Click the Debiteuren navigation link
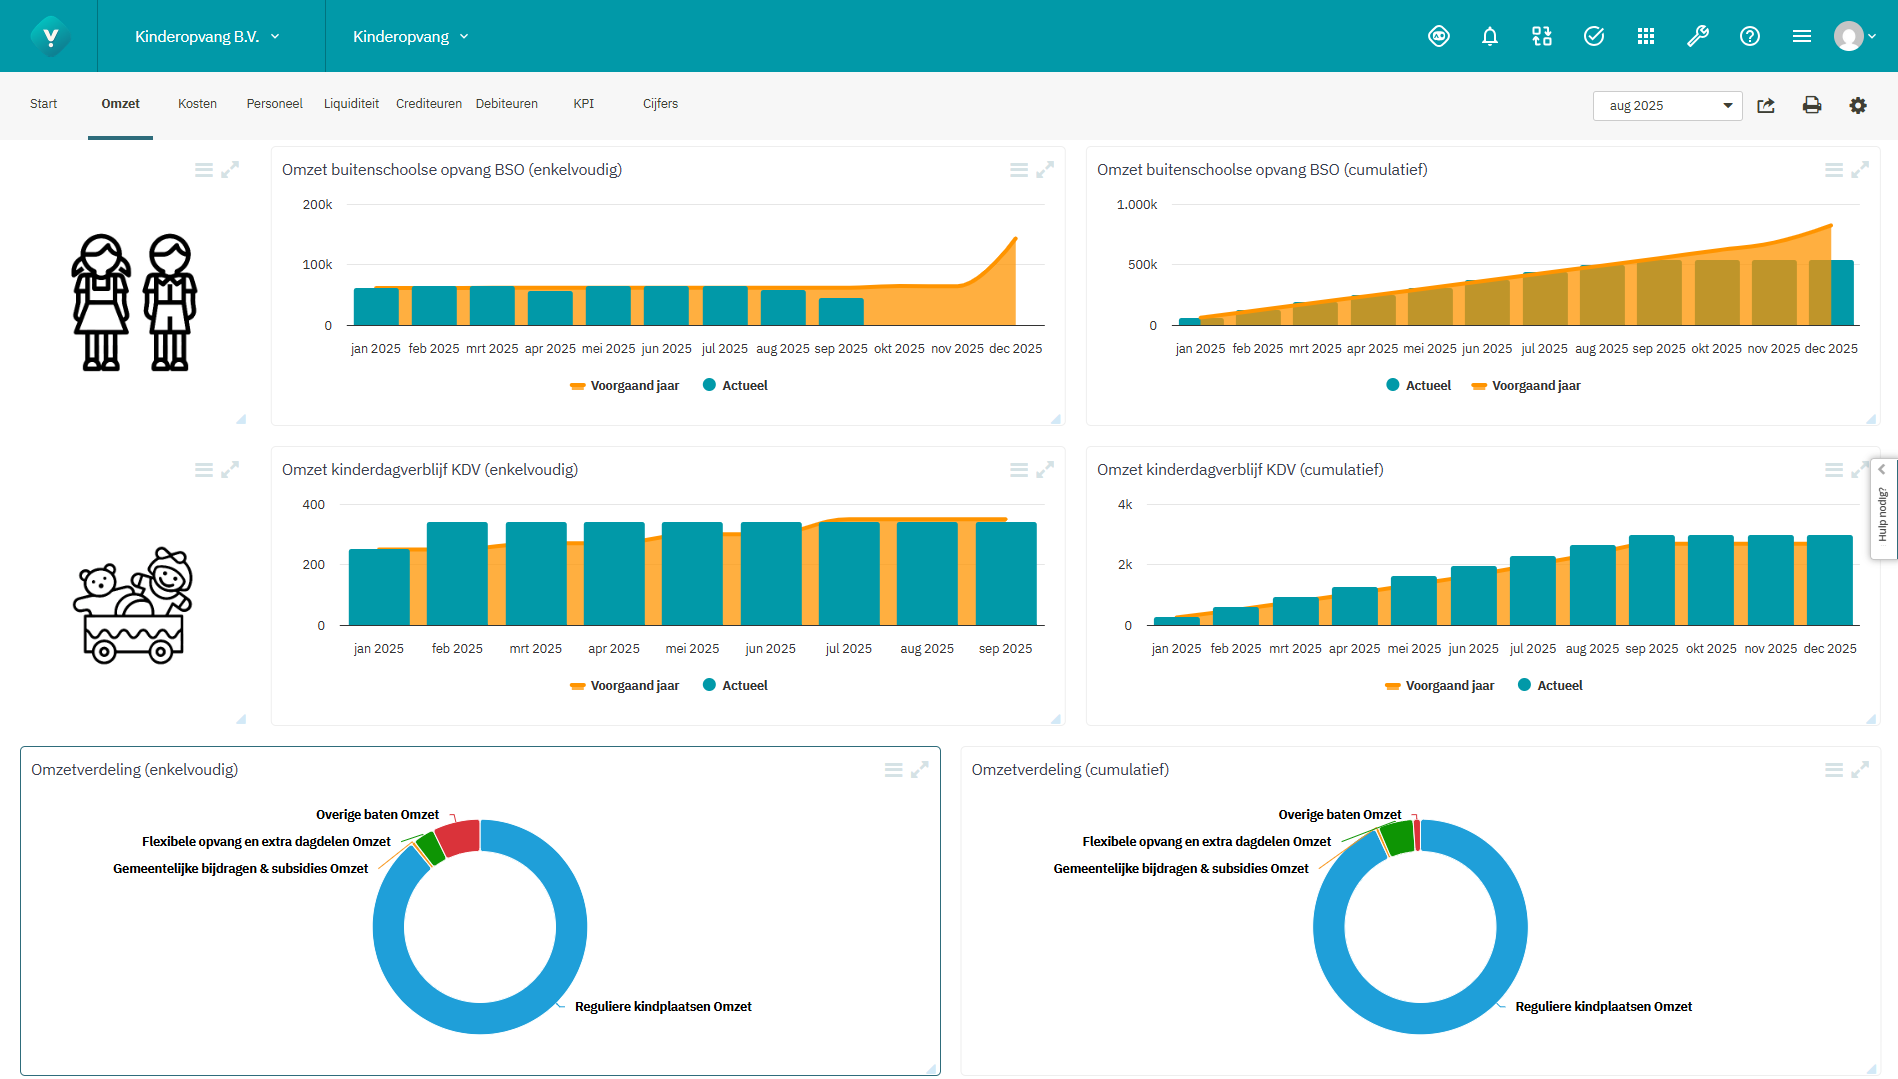The width and height of the screenshot is (1898, 1079). click(x=506, y=104)
